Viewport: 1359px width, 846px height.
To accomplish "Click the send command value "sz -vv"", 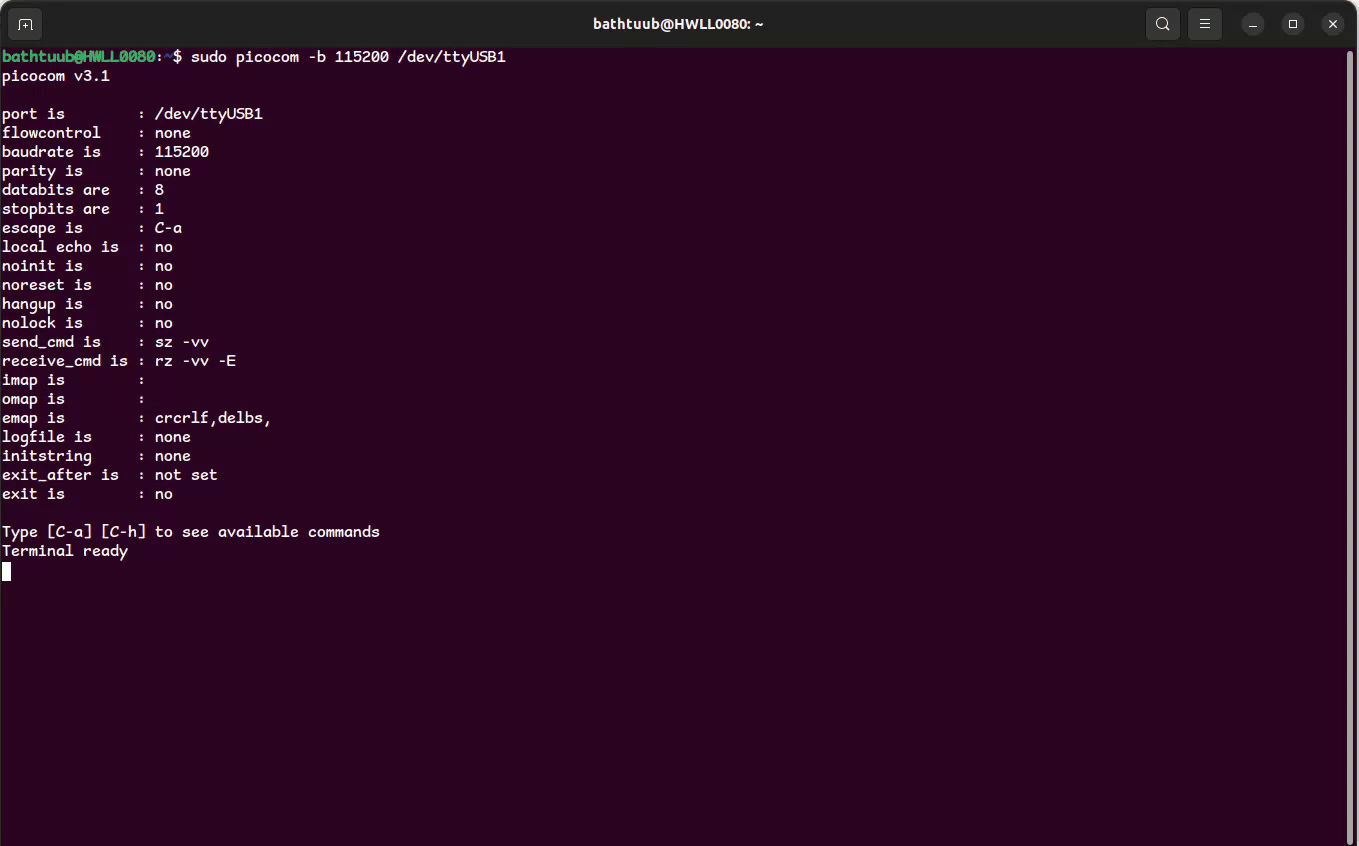I will 182,342.
